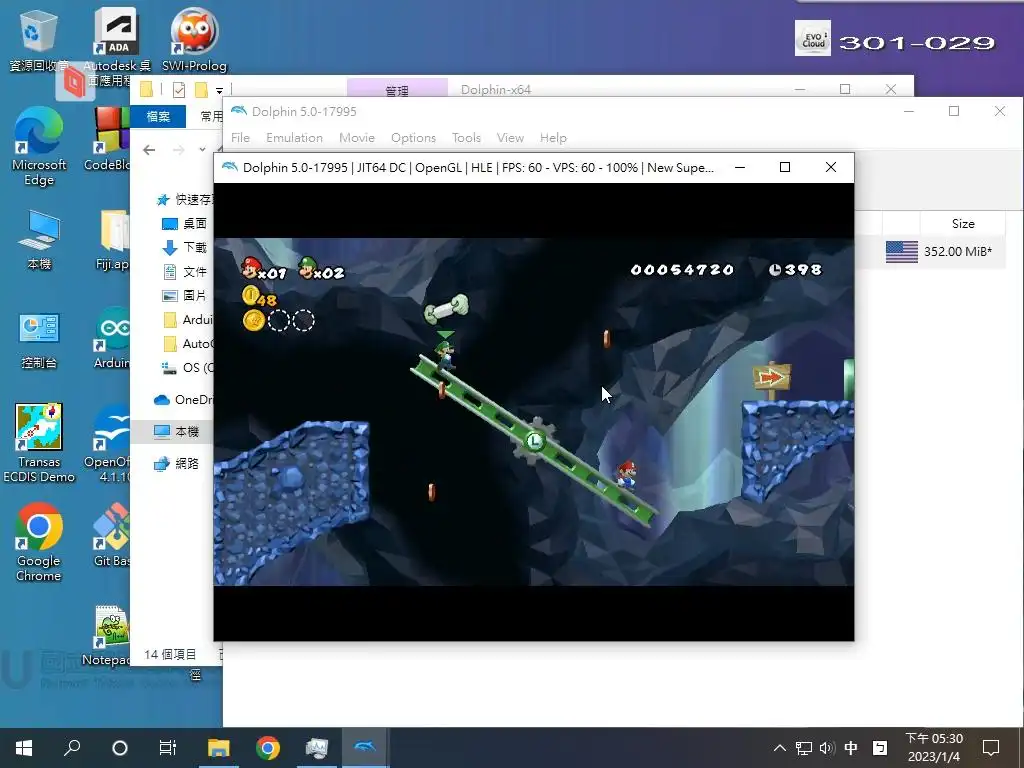Open the Transas ECDIS Demo shortcut
Image resolution: width=1024 pixels, height=768 pixels.
coord(39,443)
